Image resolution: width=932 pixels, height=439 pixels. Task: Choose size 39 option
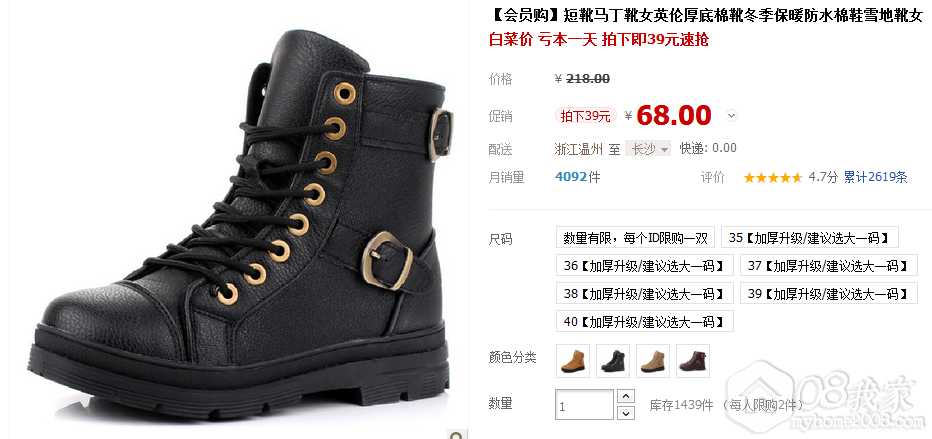[x=829, y=293]
